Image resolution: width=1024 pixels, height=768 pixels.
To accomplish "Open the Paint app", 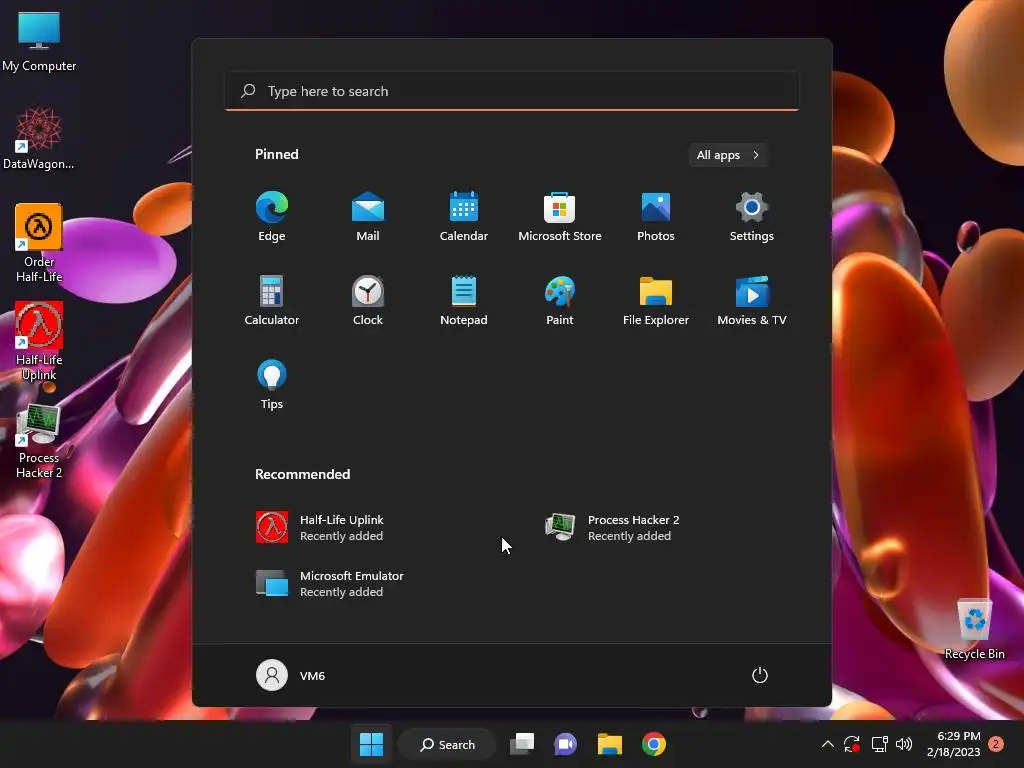I will click(x=560, y=300).
